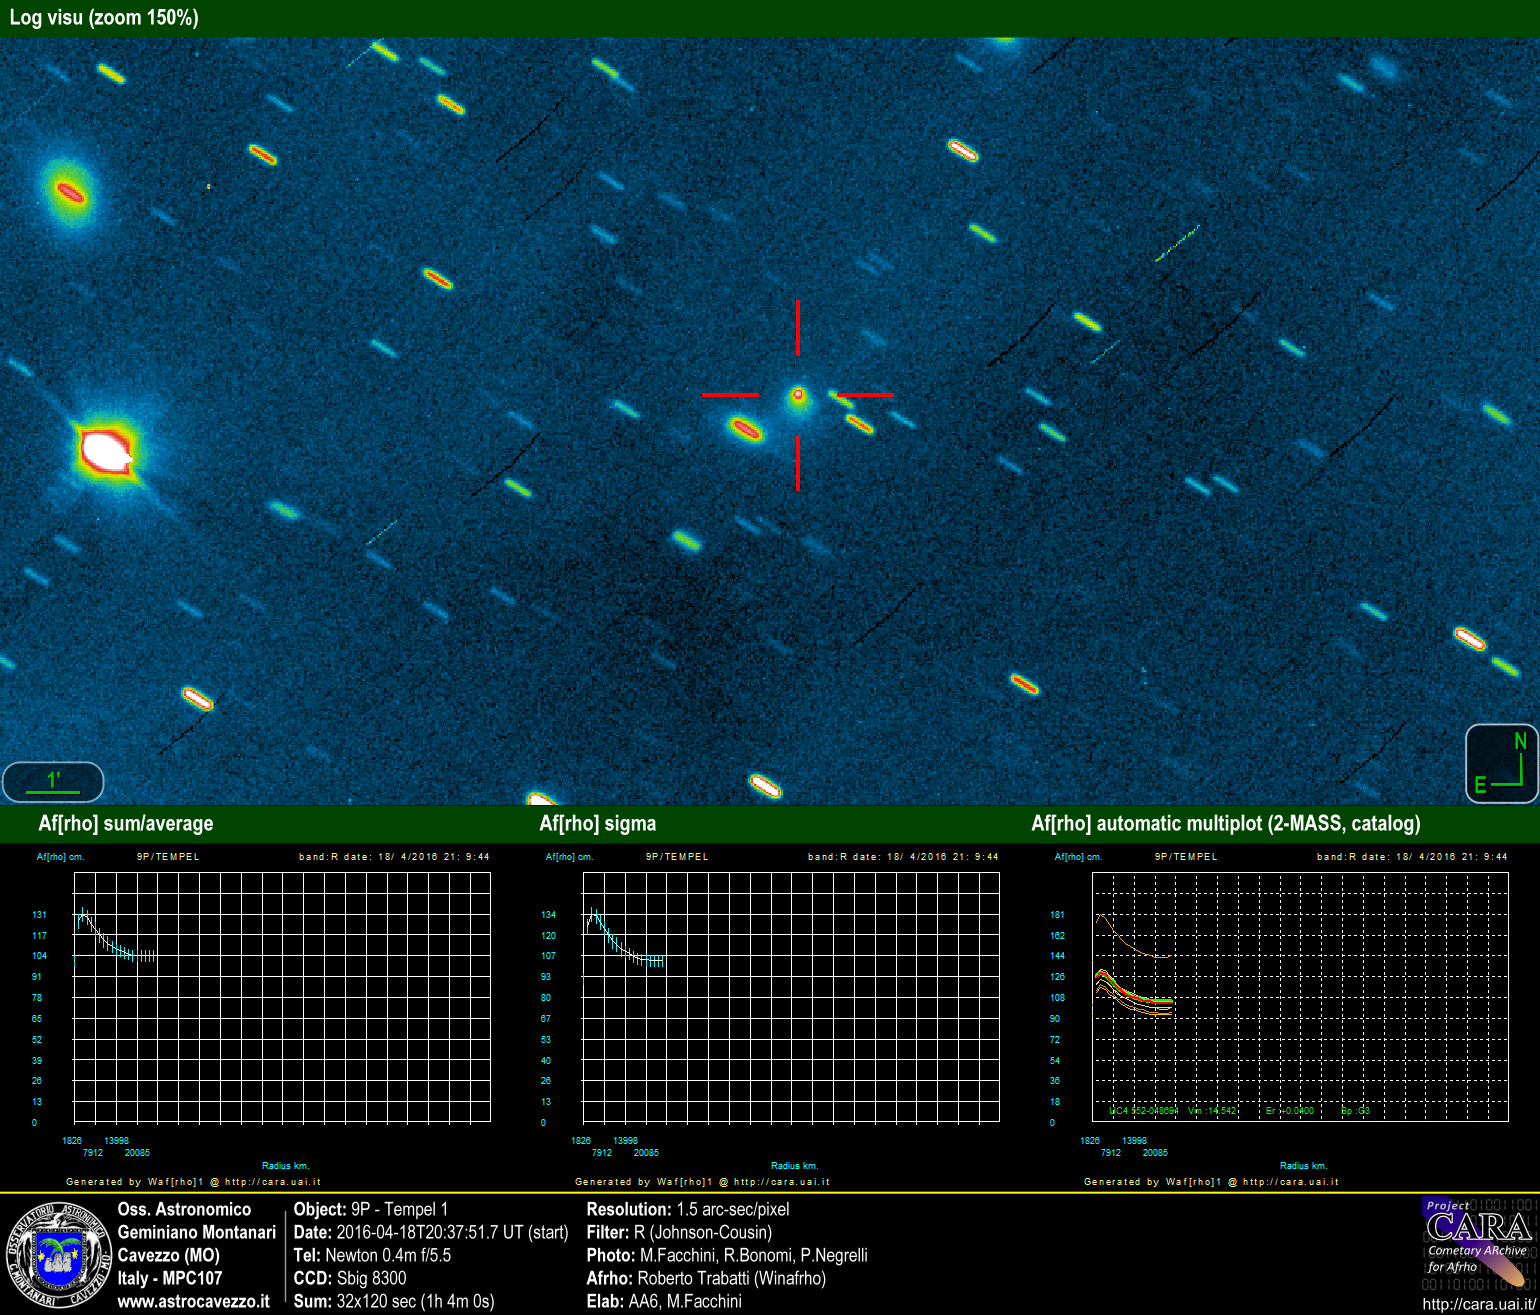Click the comet nucleus inside the red crosshair
Viewport: 1540px width, 1315px height.
point(798,395)
